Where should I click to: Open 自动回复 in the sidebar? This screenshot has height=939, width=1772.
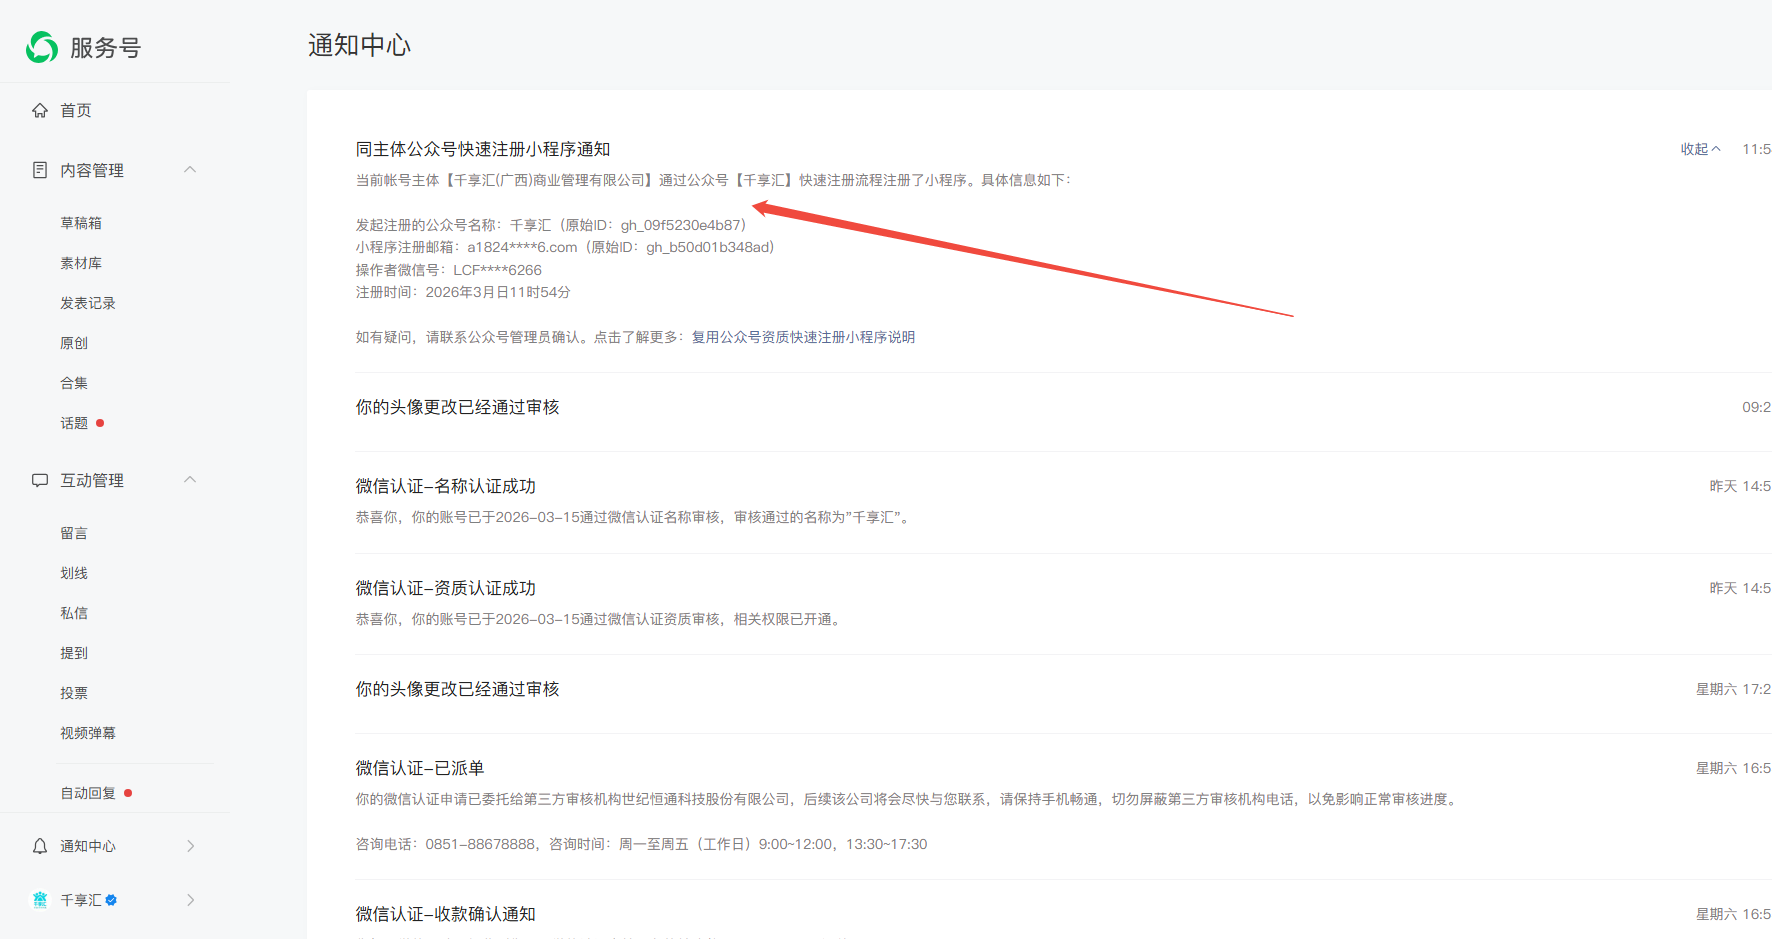pos(88,793)
